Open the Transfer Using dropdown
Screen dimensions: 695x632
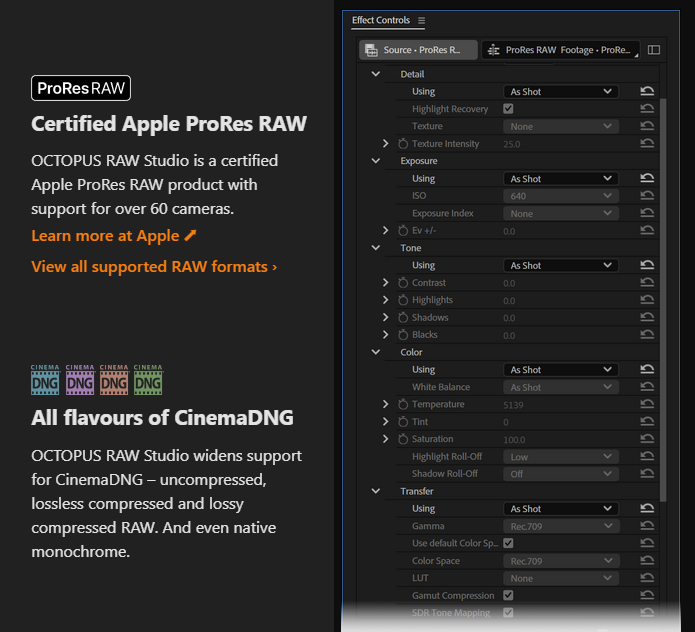561,509
